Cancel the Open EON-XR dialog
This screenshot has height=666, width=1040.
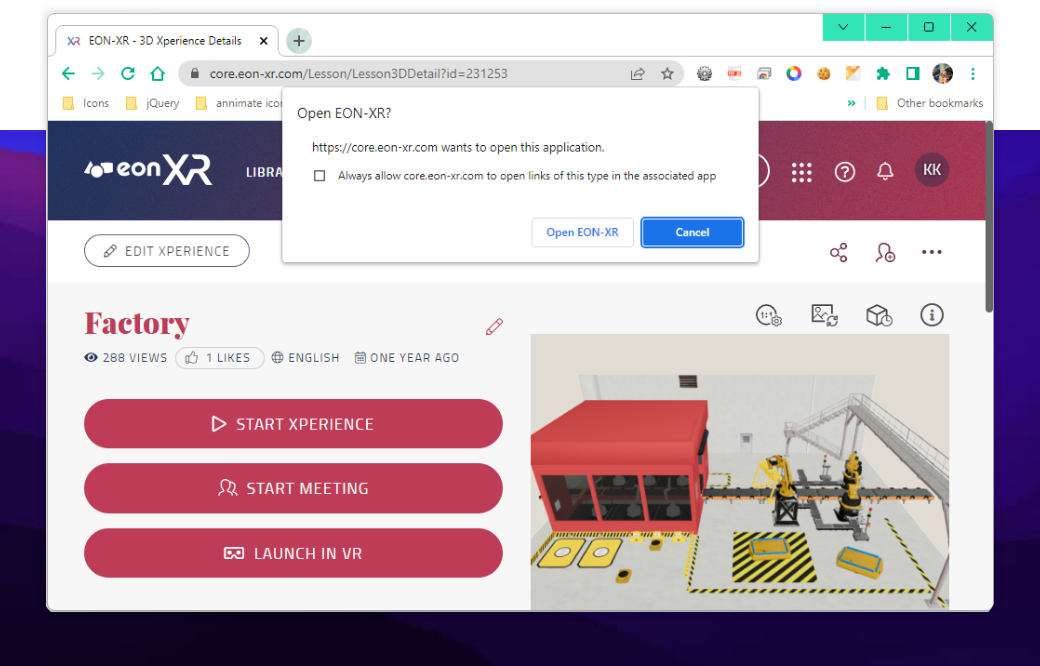(692, 232)
